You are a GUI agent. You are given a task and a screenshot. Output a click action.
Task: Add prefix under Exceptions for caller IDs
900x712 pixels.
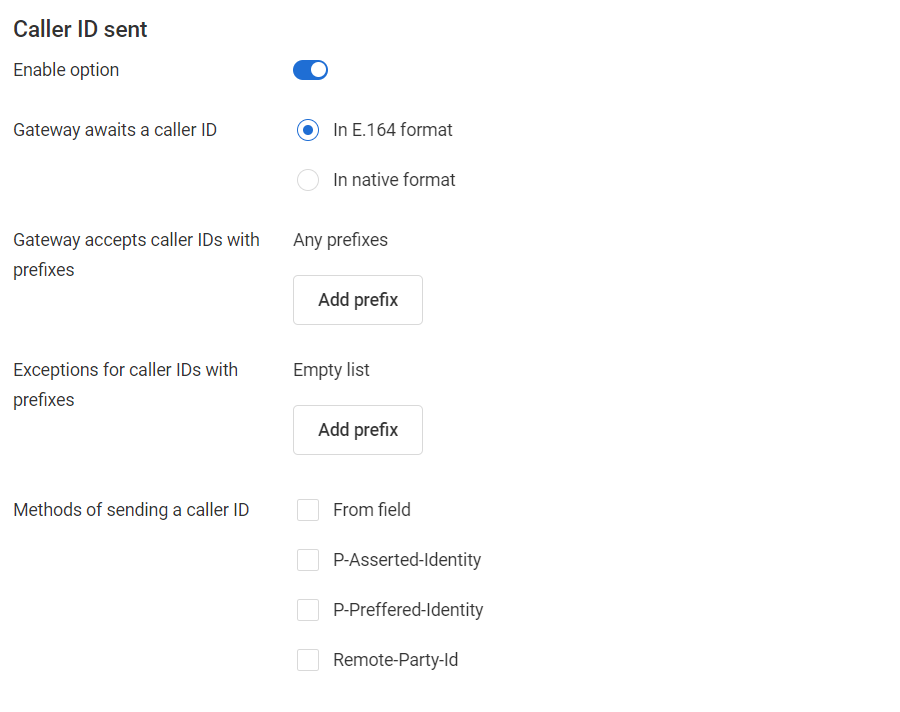tap(358, 430)
